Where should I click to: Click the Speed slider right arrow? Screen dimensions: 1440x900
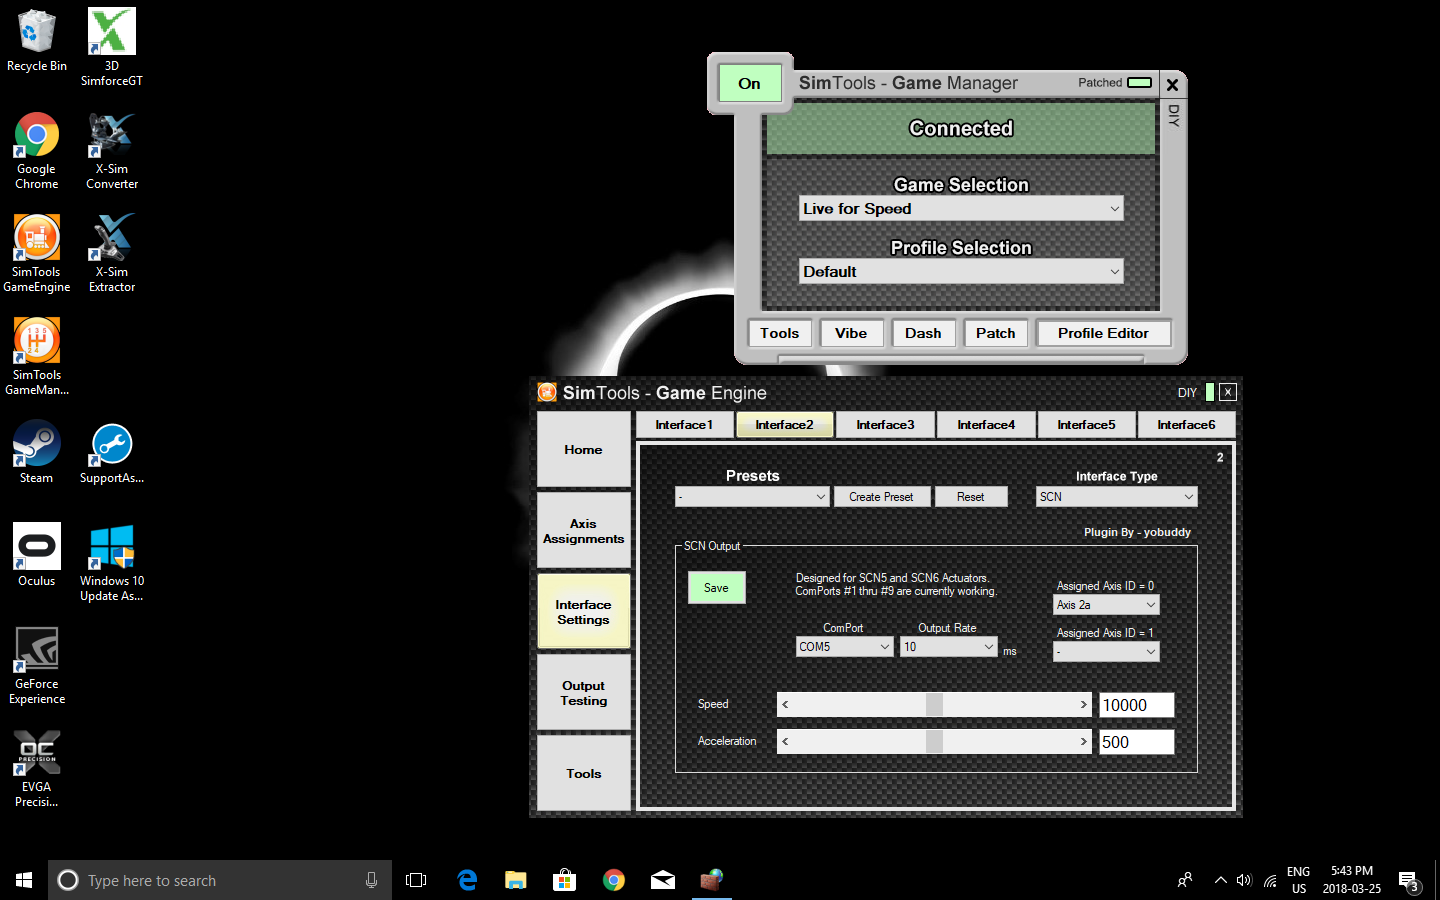coord(1083,705)
